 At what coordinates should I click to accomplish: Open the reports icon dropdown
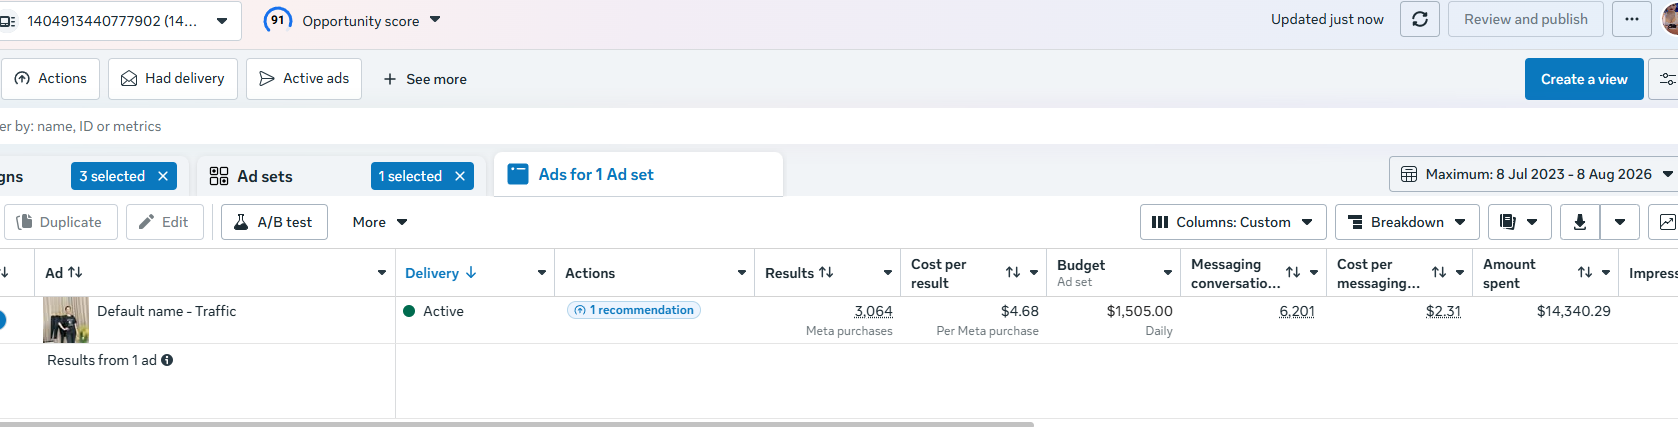click(x=1519, y=222)
